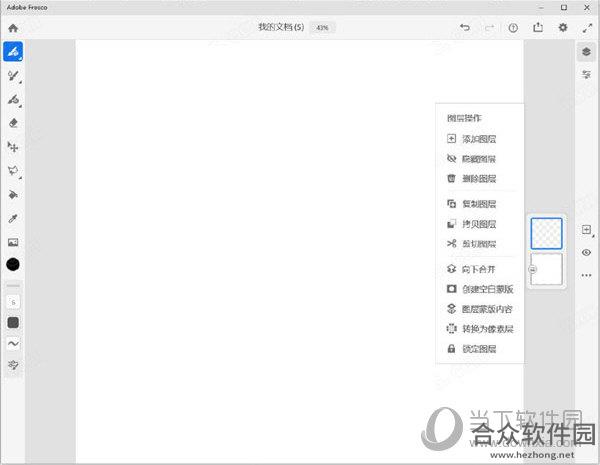The image size is (600, 465).
Task: Open the Place Image tool
Action: pos(13,242)
